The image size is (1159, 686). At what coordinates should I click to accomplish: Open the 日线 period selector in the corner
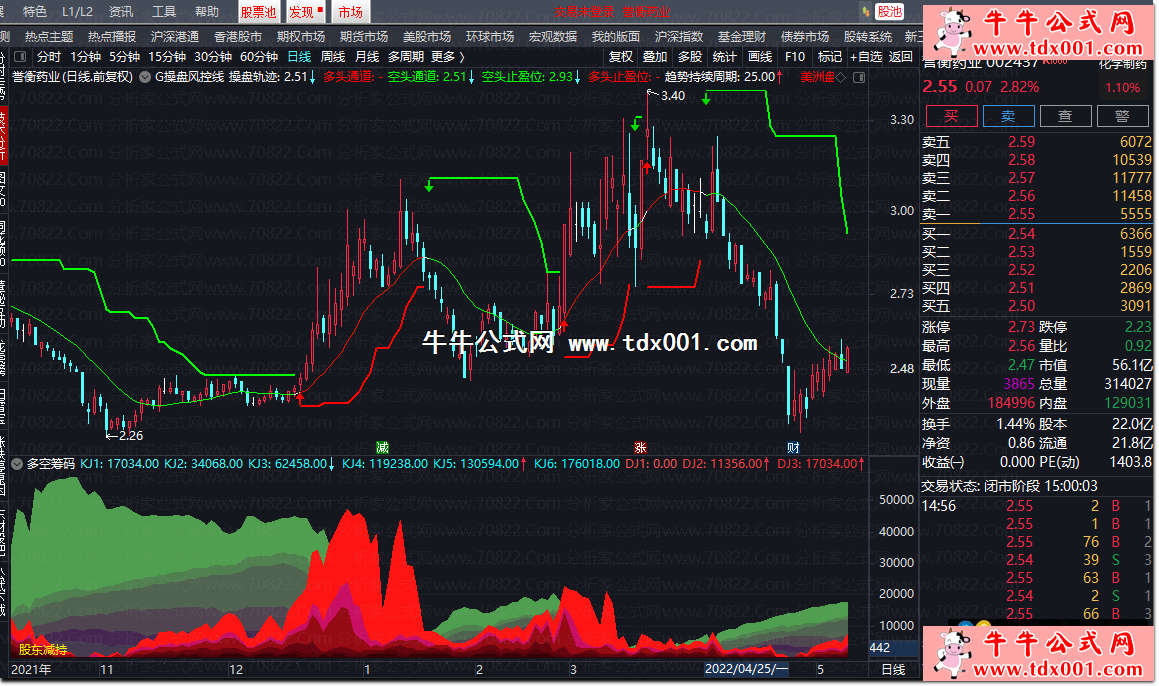coord(893,669)
